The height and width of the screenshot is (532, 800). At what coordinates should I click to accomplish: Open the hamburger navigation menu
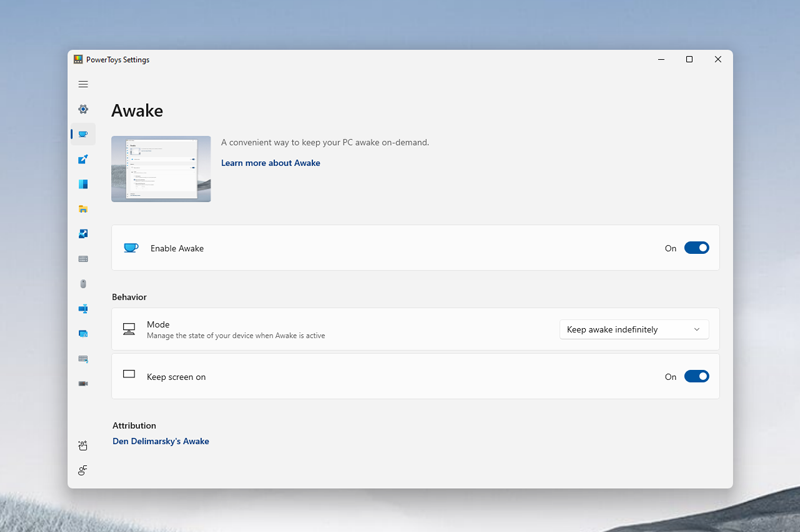point(83,85)
